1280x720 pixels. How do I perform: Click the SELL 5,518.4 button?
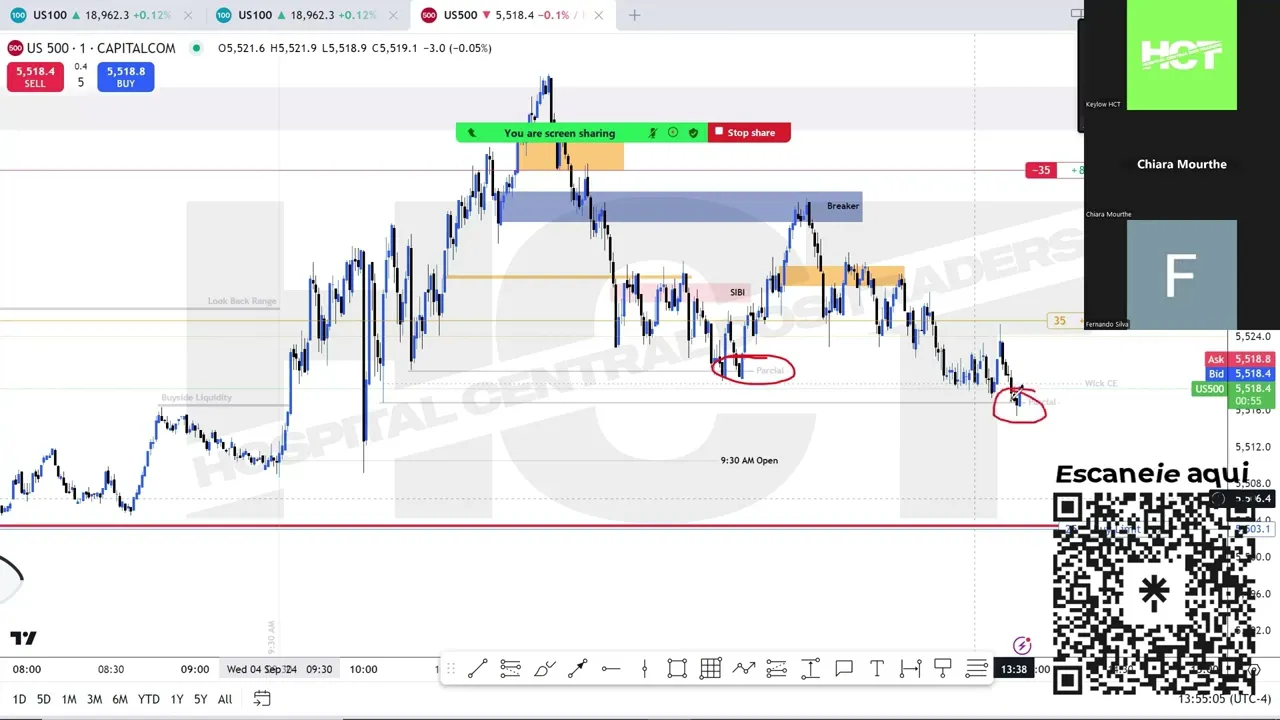pos(35,77)
